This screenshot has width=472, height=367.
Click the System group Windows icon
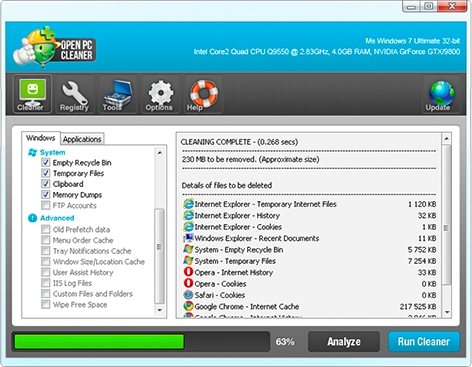(x=32, y=152)
